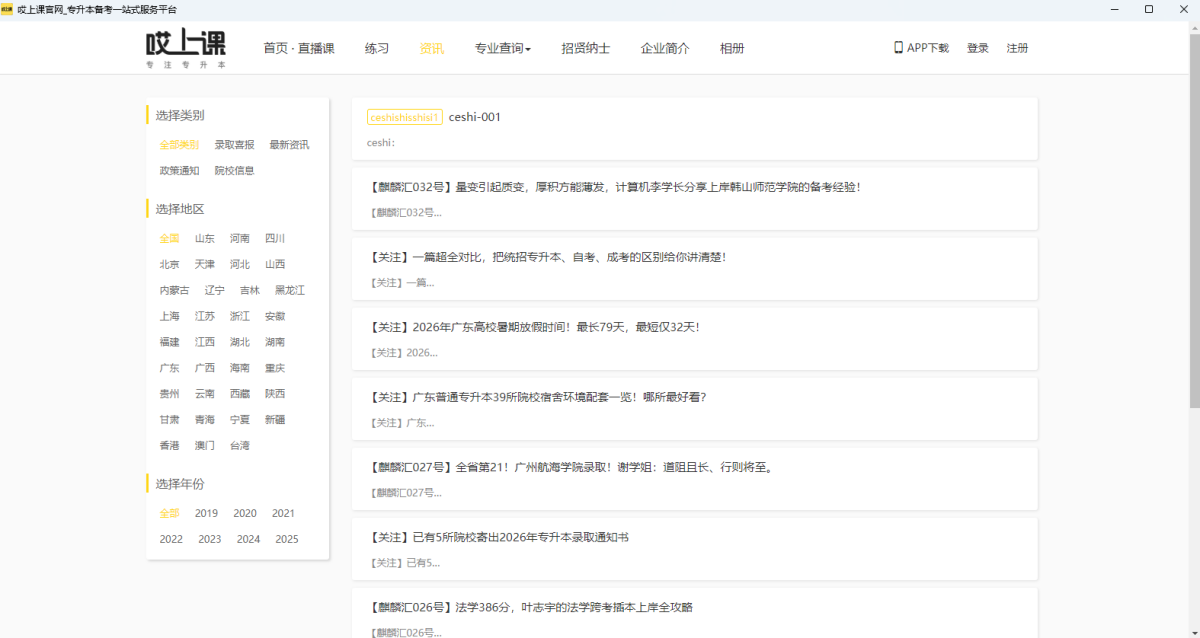The image size is (1200, 638).
Task: Select 天津 region
Action: 204,265
